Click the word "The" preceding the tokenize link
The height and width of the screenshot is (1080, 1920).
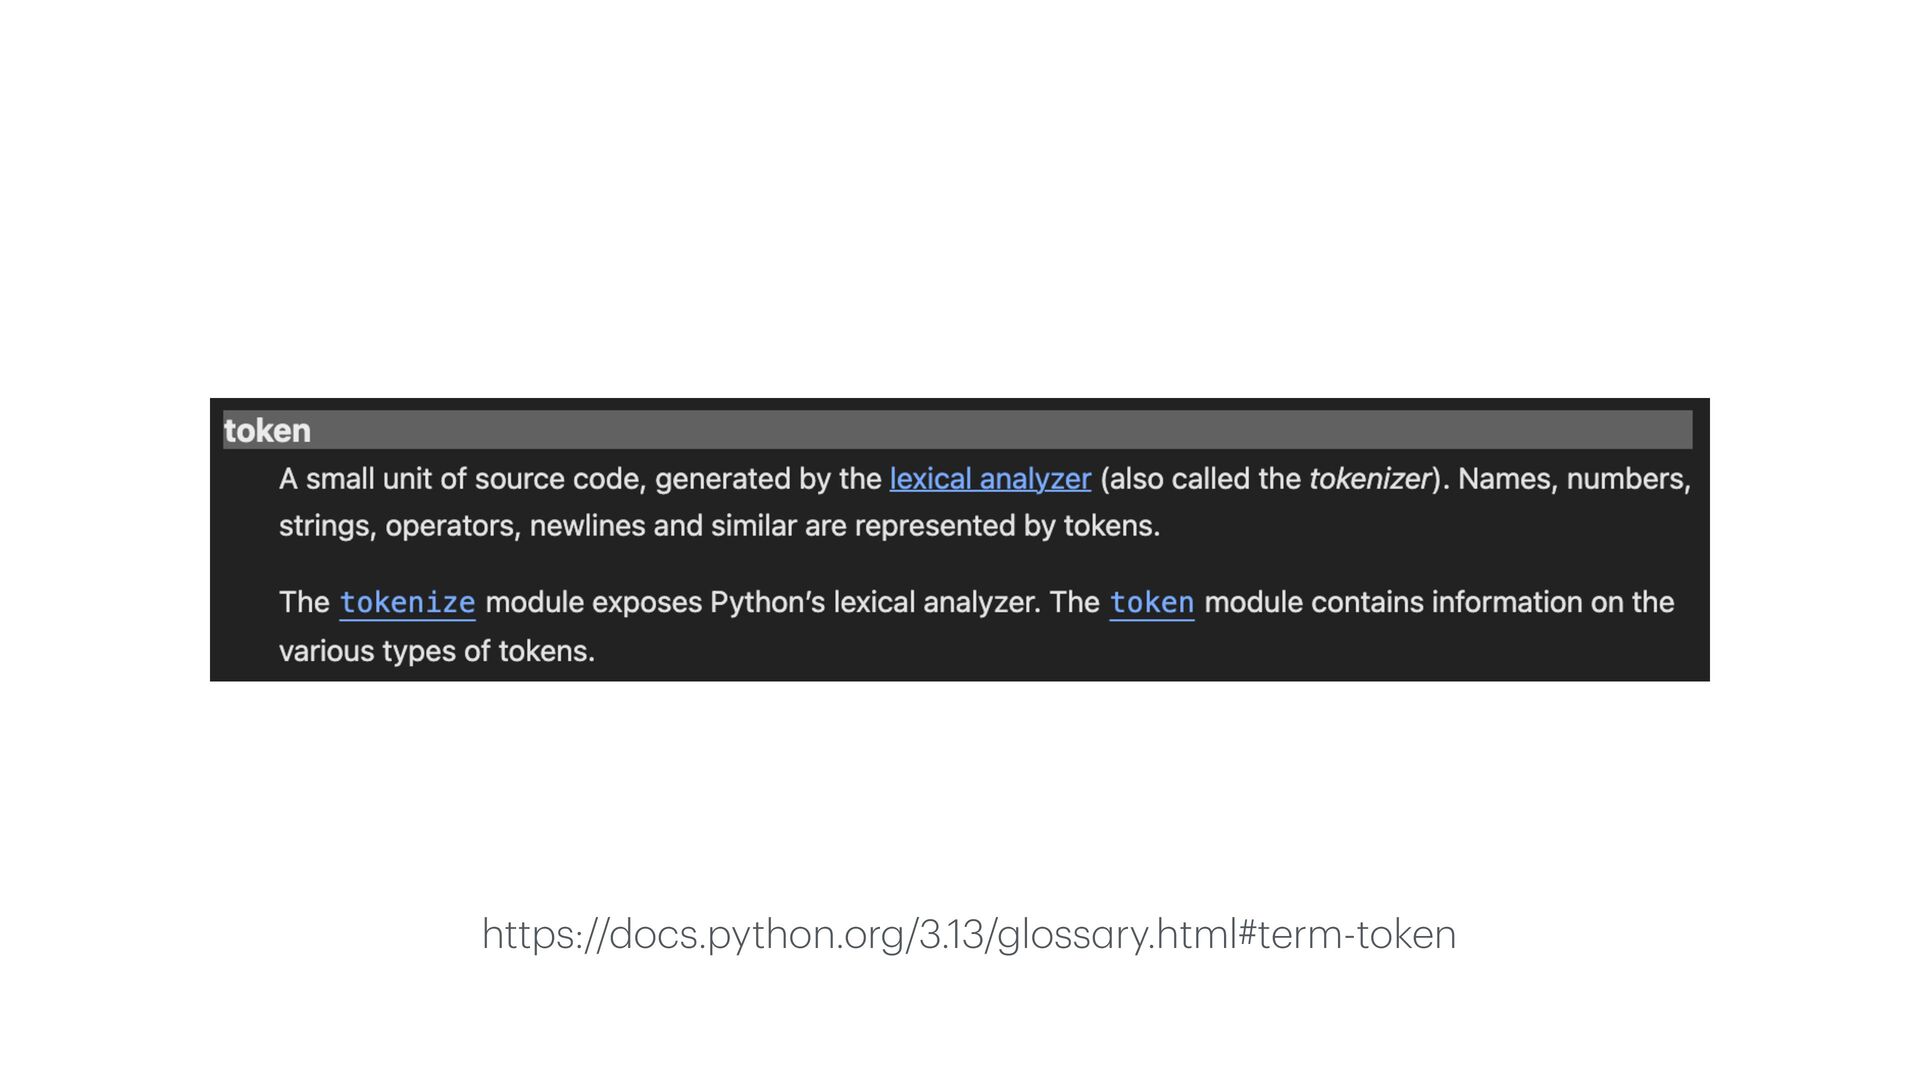(x=304, y=603)
